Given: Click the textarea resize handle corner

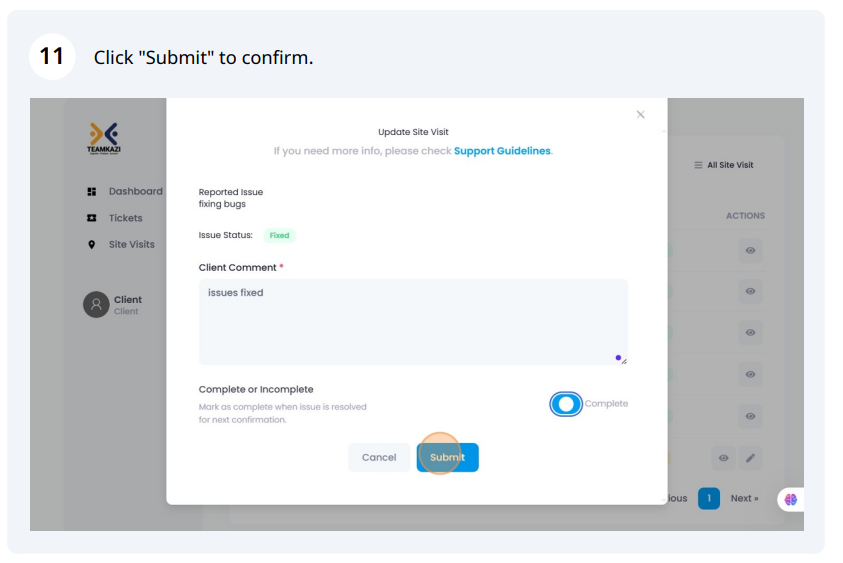Looking at the screenshot, I should pos(624,361).
